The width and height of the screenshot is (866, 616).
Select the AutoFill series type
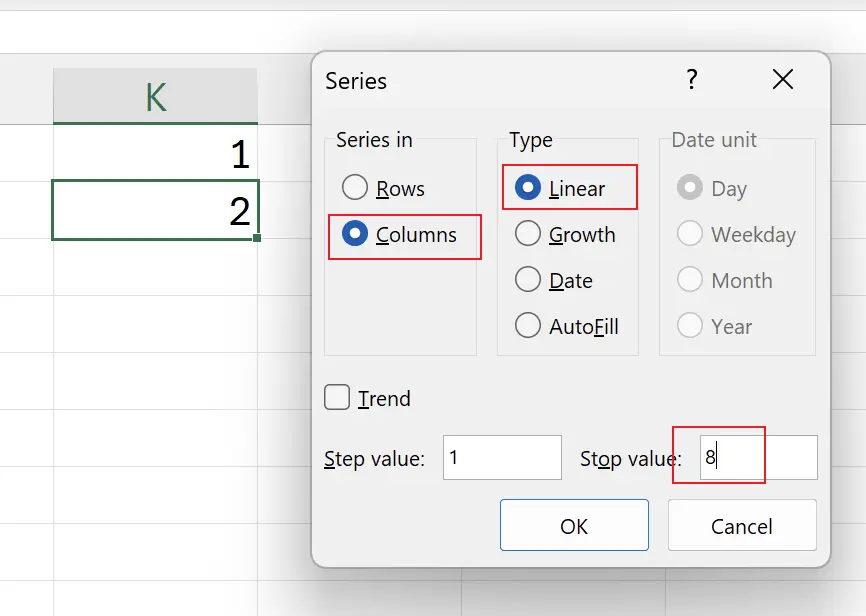pyautogui.click(x=528, y=326)
